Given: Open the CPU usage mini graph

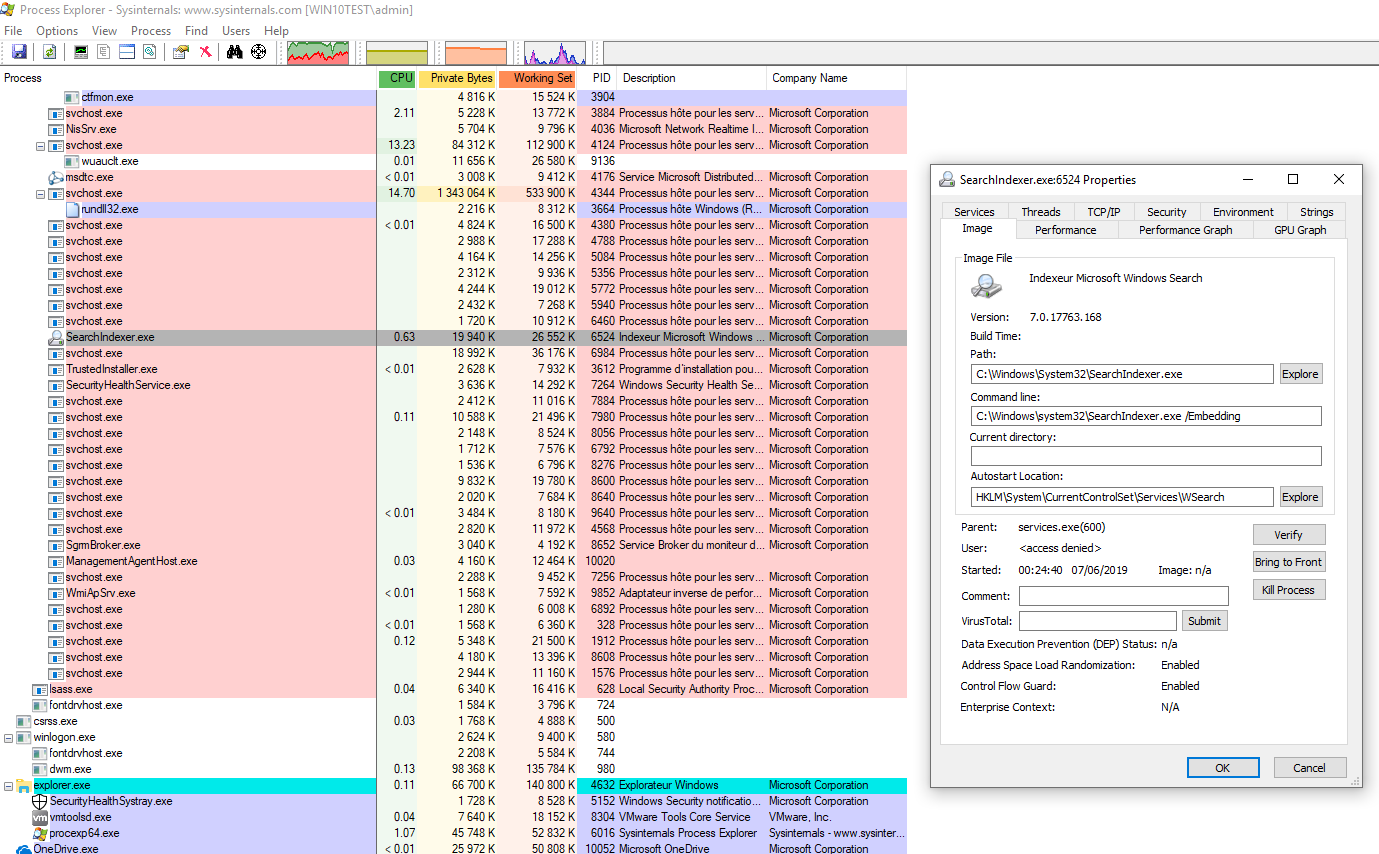Looking at the screenshot, I should (x=318, y=53).
